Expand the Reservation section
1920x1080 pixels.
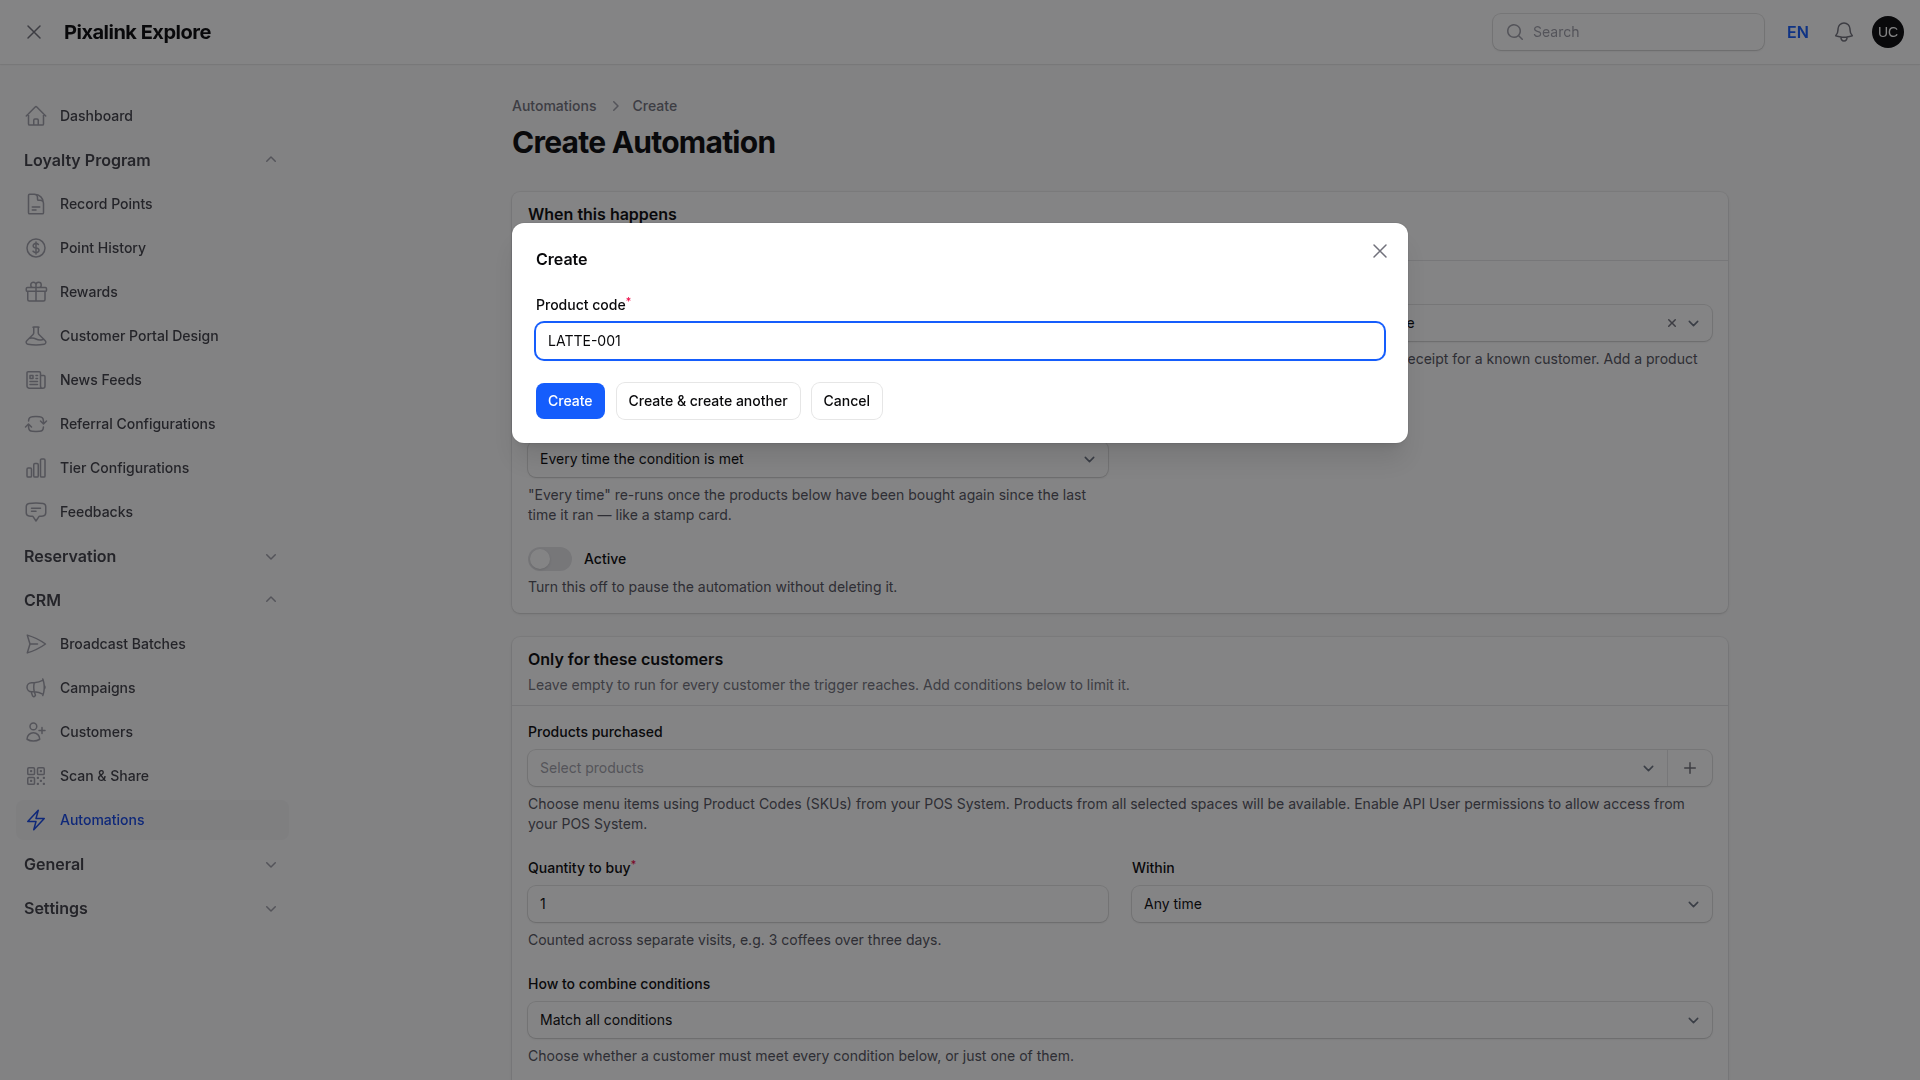coord(271,556)
